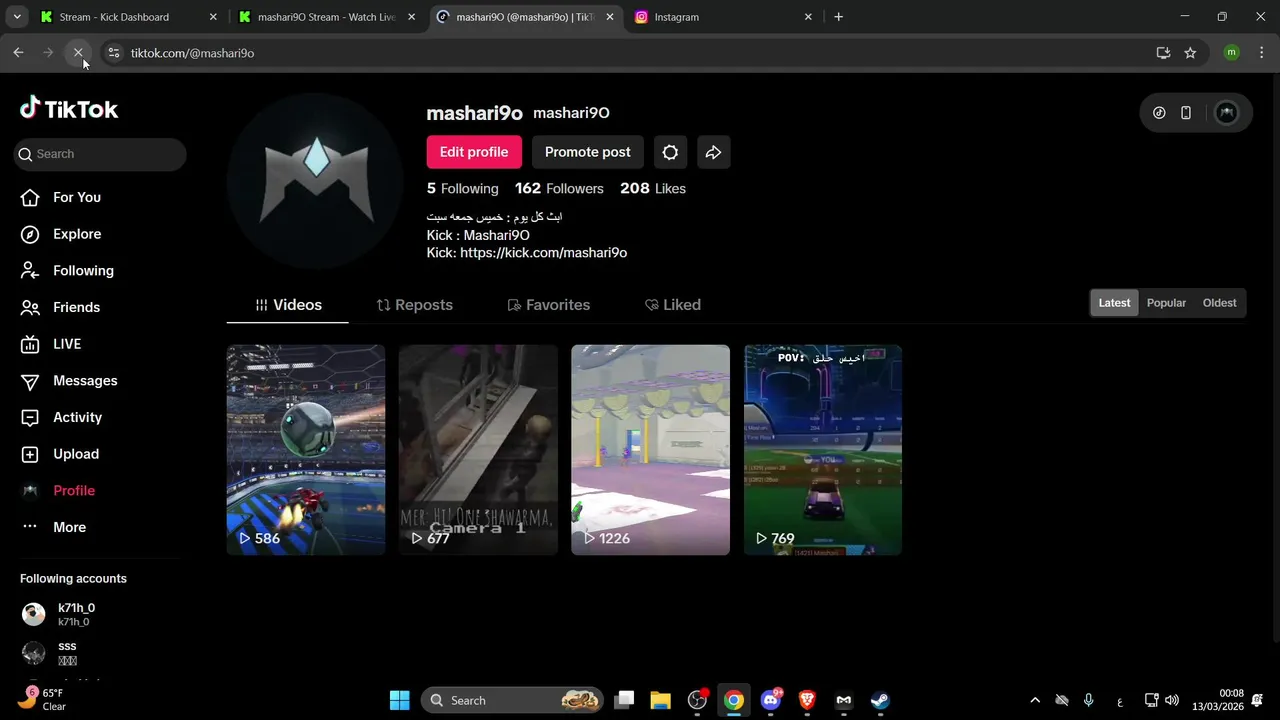
Task: Sort videos by Popular
Action: click(1166, 303)
